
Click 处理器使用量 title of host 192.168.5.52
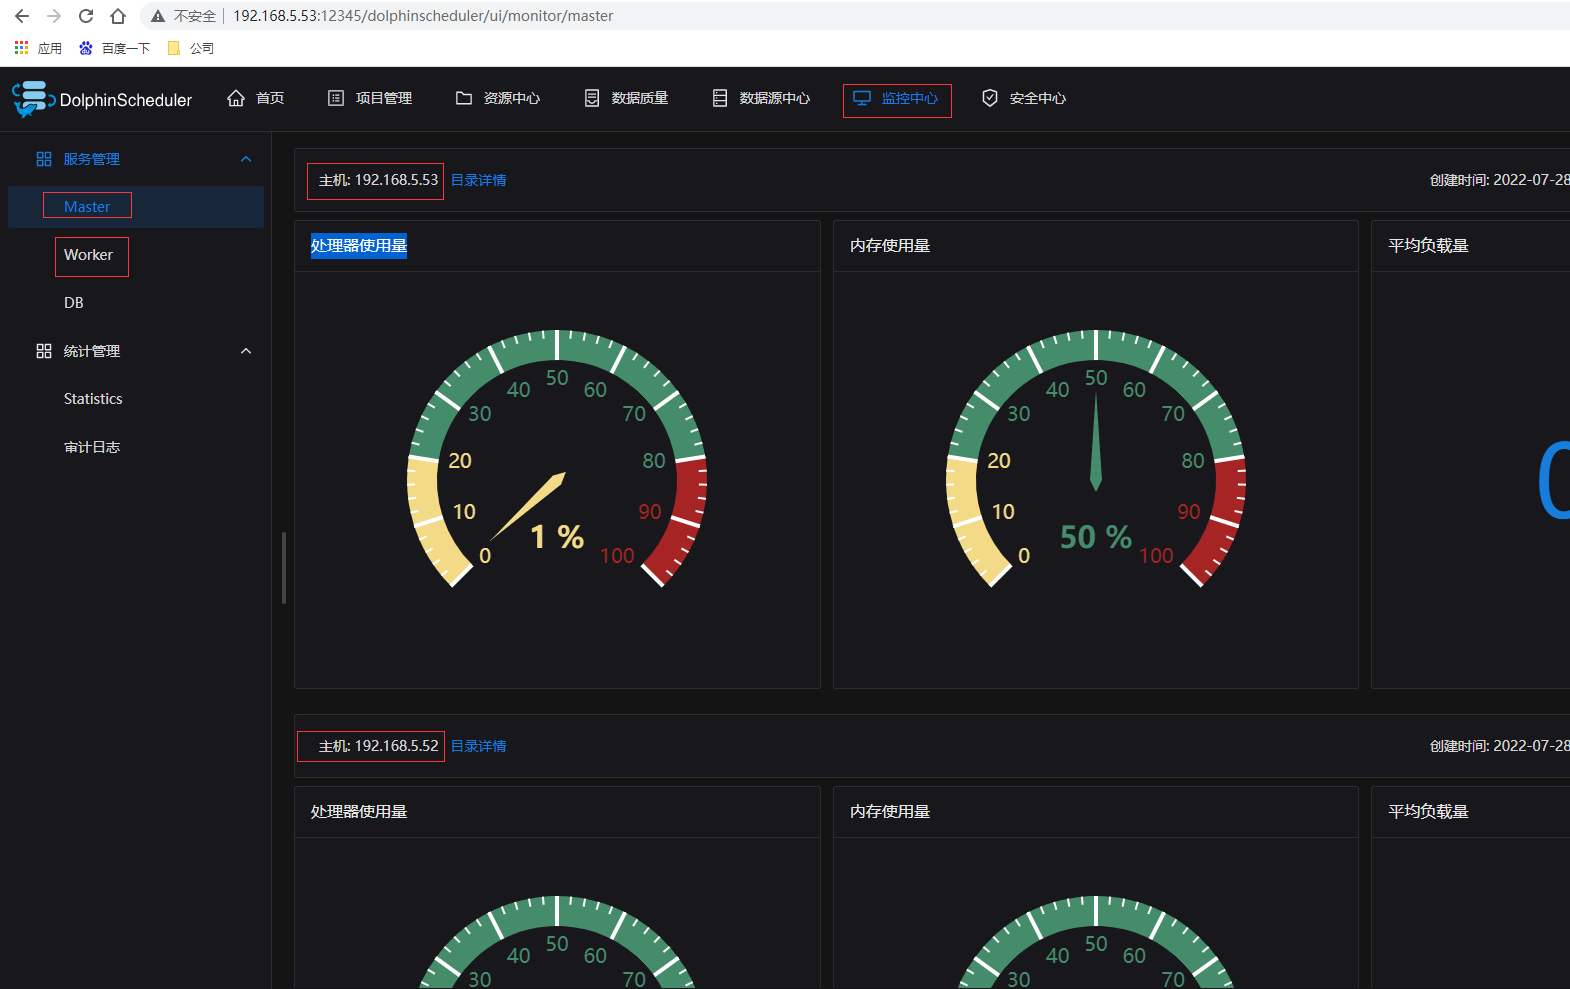click(359, 812)
